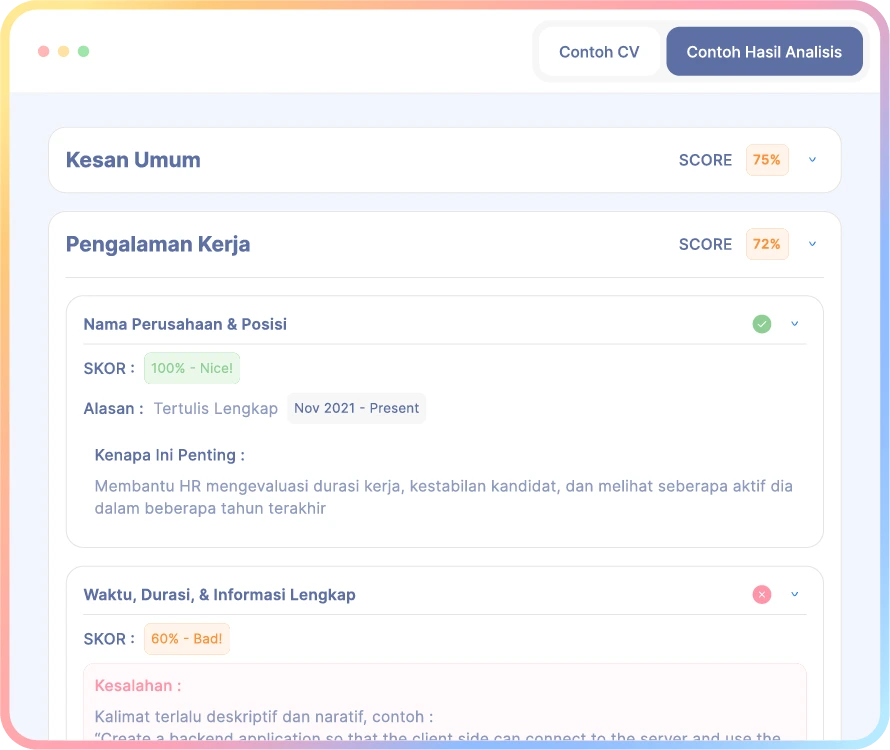Click the green window dot
The height and width of the screenshot is (750, 890).
point(83,51)
